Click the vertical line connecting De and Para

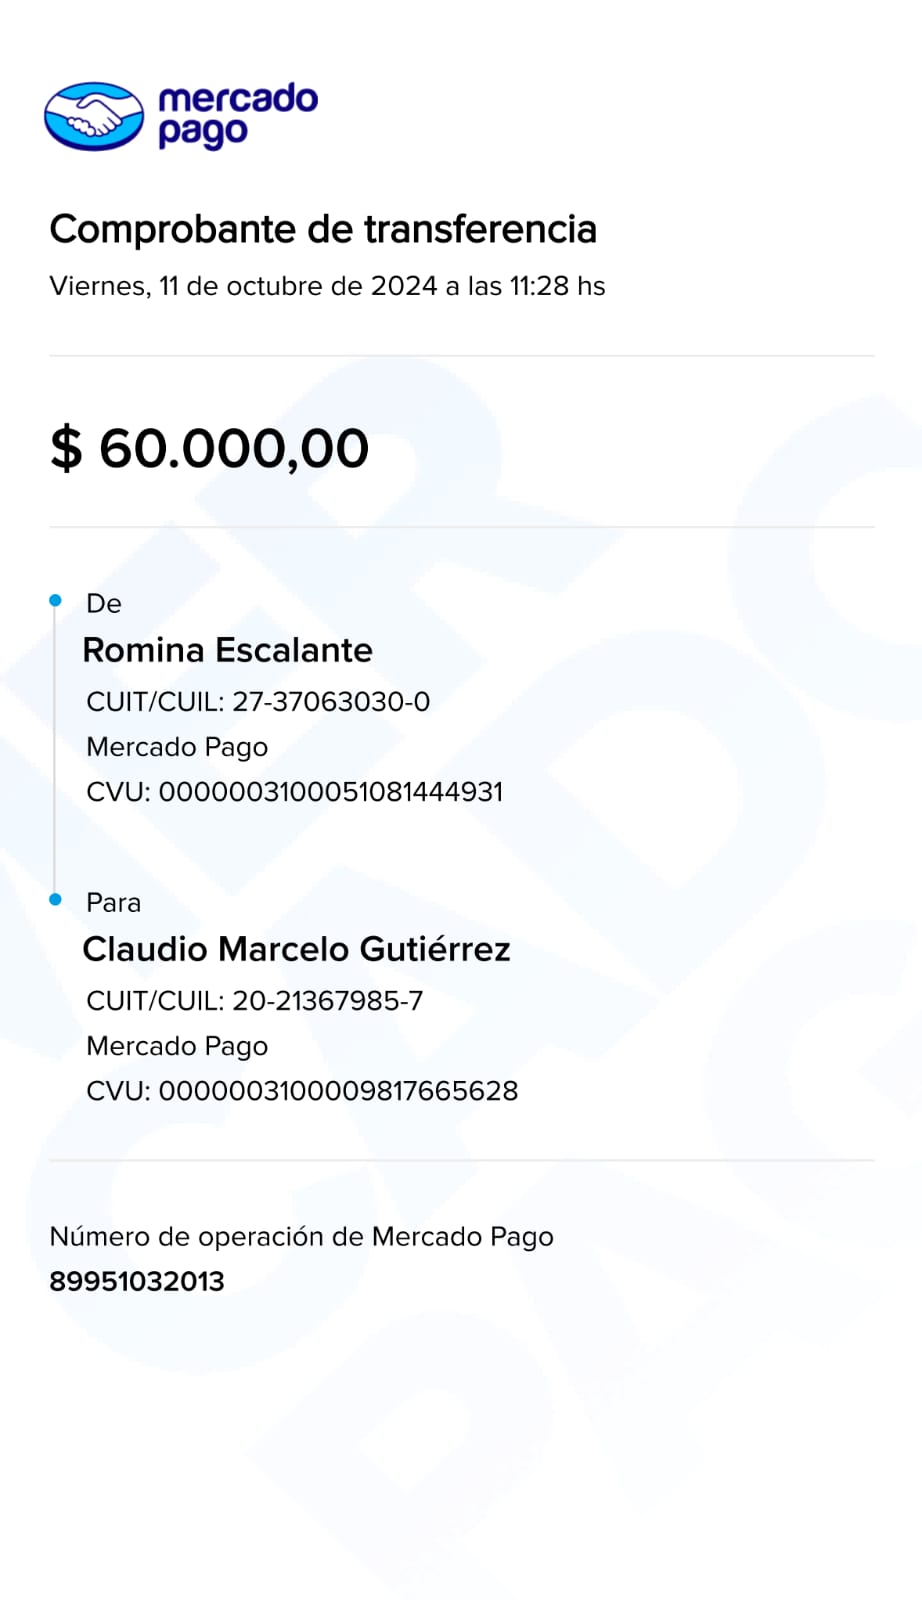tap(55, 750)
